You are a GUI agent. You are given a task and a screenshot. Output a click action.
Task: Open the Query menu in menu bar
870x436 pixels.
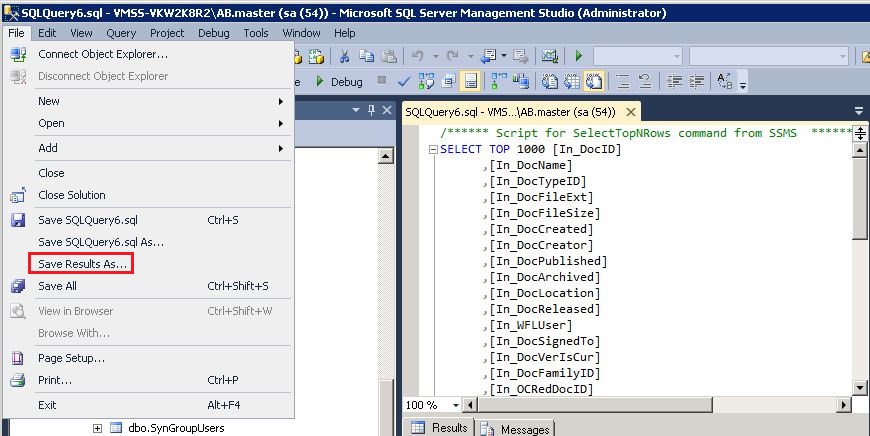(121, 33)
